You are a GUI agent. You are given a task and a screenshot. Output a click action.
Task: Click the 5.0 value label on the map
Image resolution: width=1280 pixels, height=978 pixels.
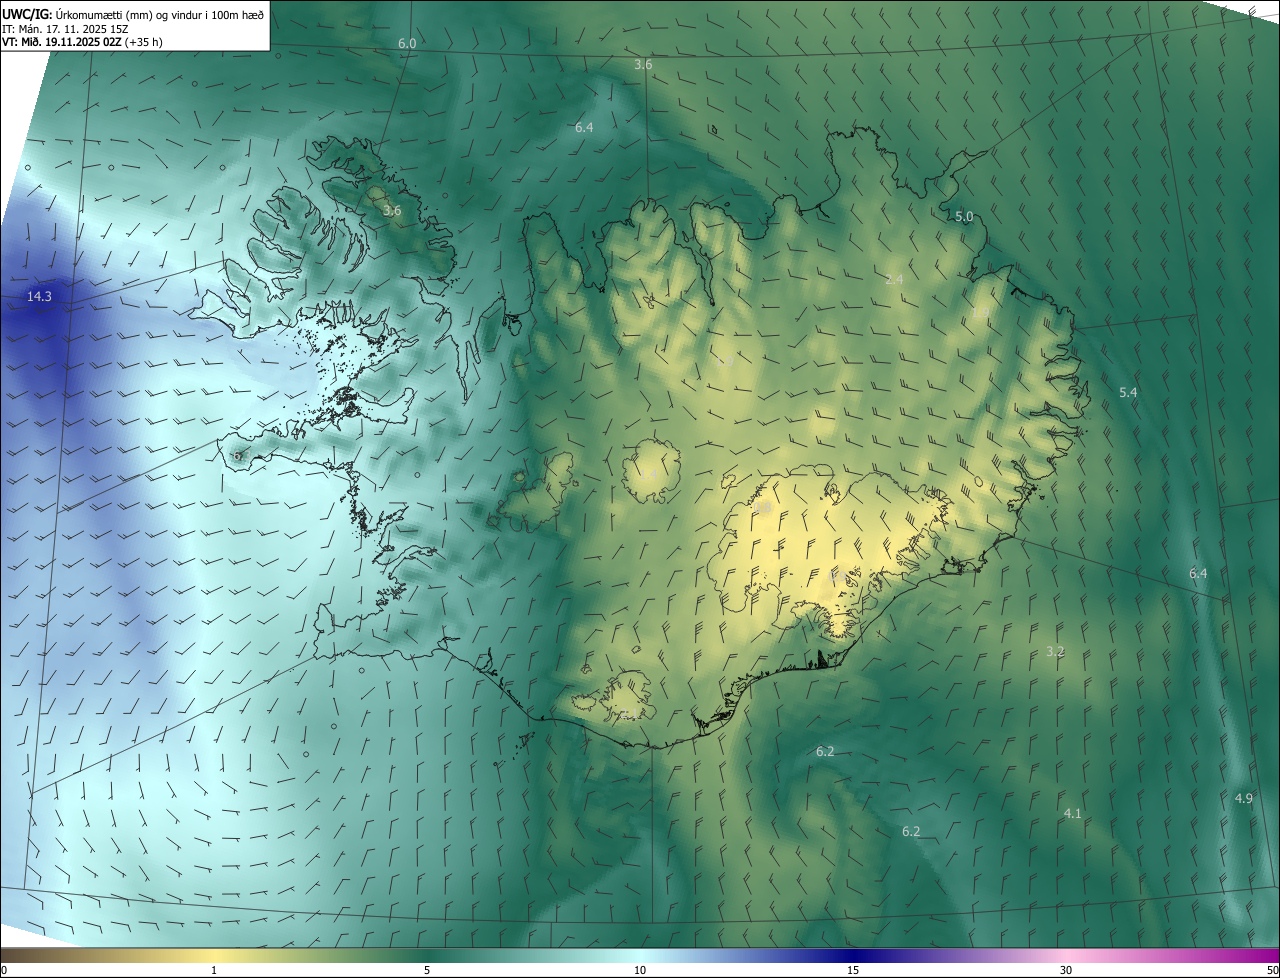pyautogui.click(x=964, y=216)
